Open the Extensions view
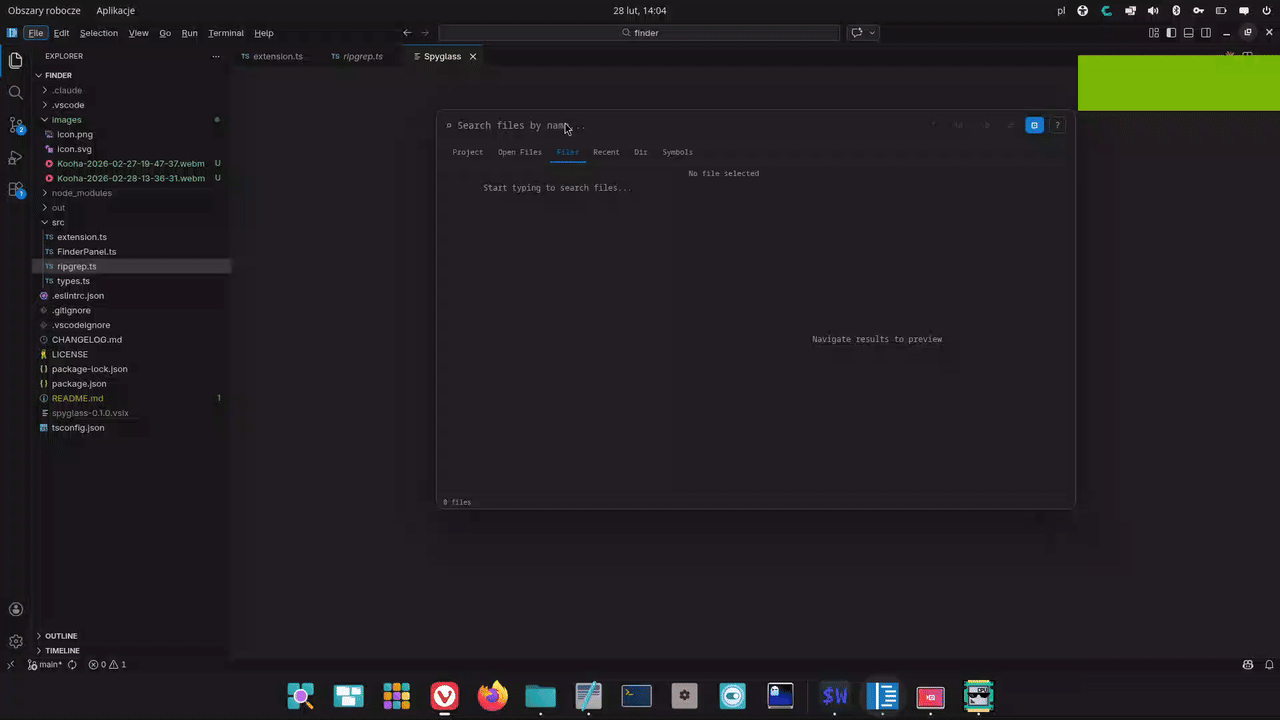1280x720 pixels. tap(15, 190)
